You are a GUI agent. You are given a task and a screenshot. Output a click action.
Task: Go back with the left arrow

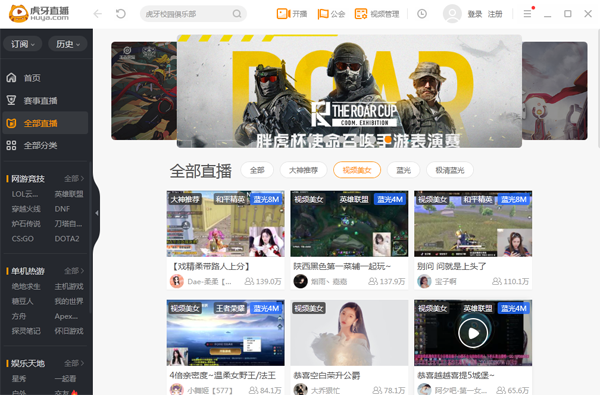point(98,14)
